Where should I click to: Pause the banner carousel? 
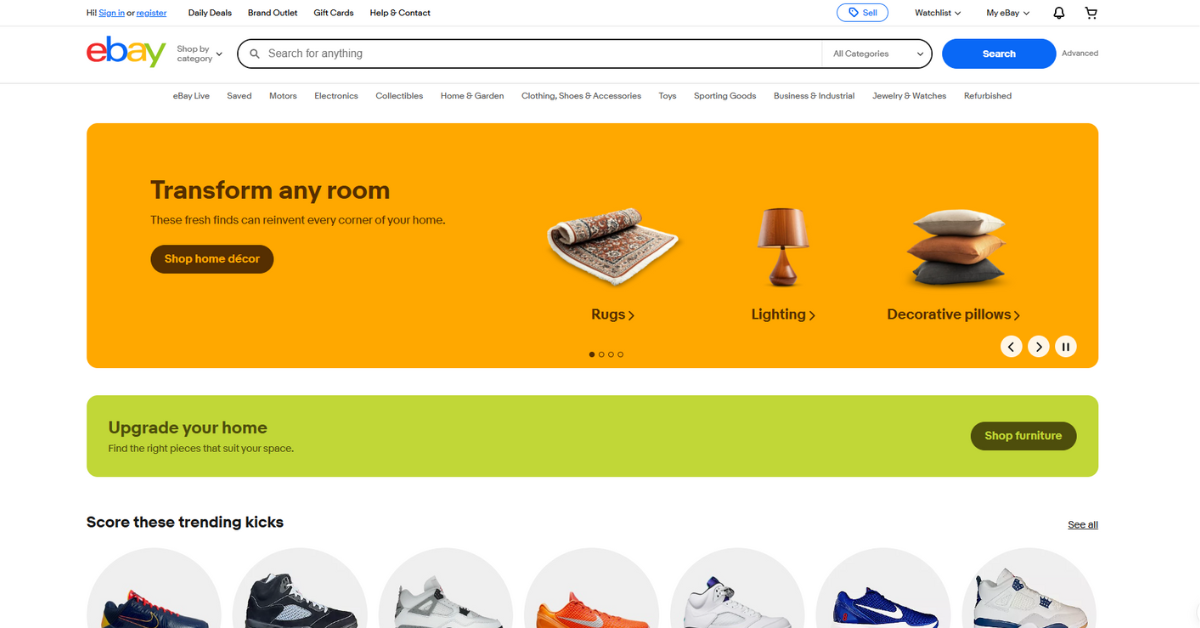(1066, 347)
